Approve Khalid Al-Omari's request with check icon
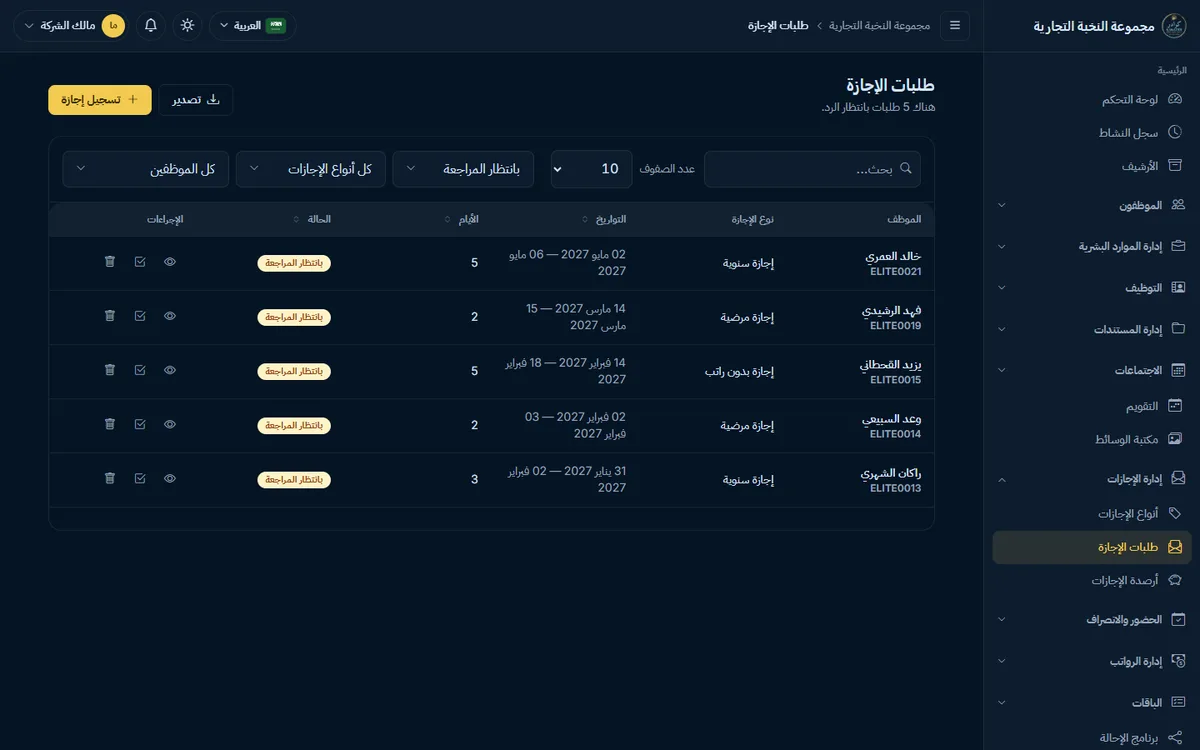The width and height of the screenshot is (1200, 750). (x=140, y=261)
